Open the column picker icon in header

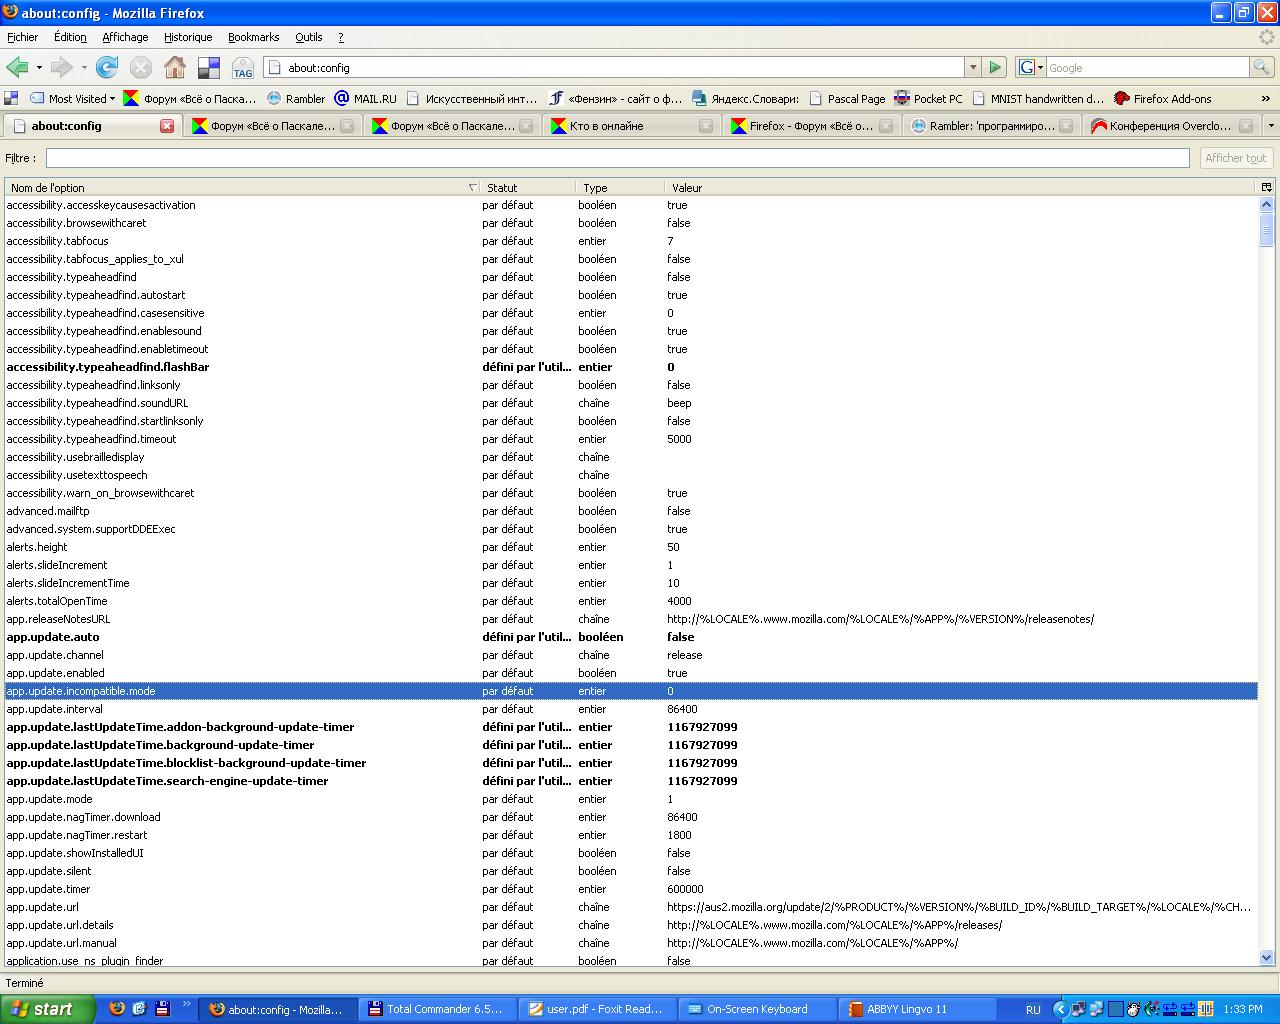(x=1266, y=187)
